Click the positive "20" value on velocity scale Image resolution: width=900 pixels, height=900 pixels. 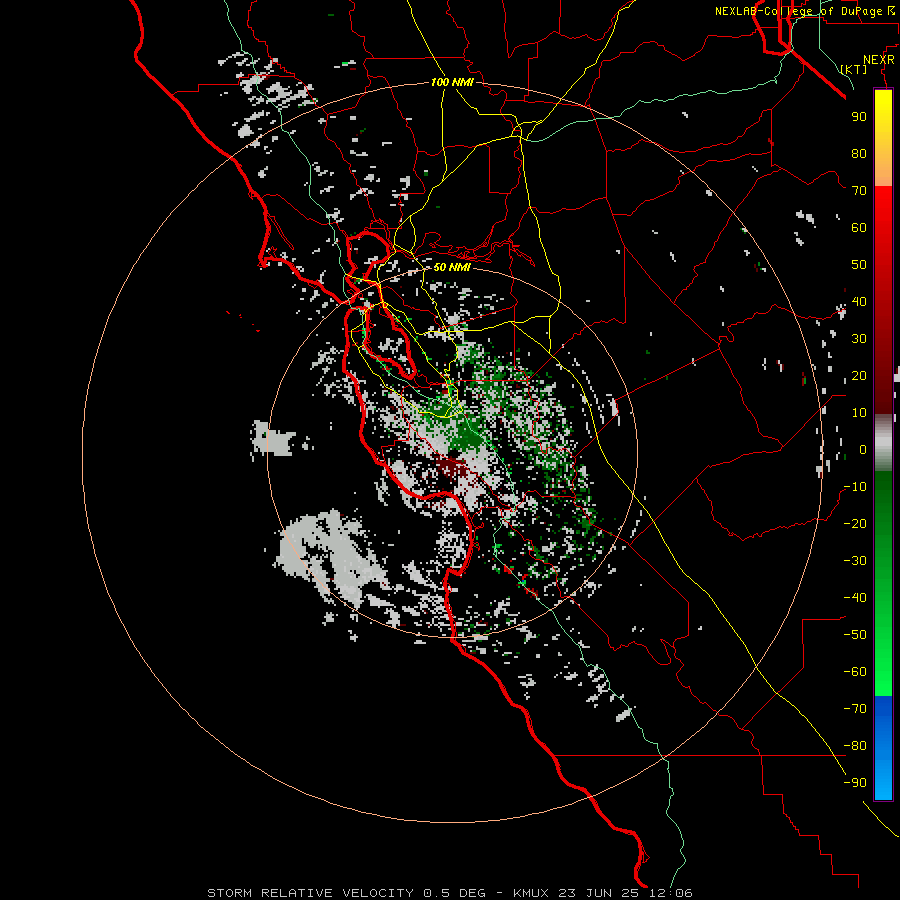859,375
